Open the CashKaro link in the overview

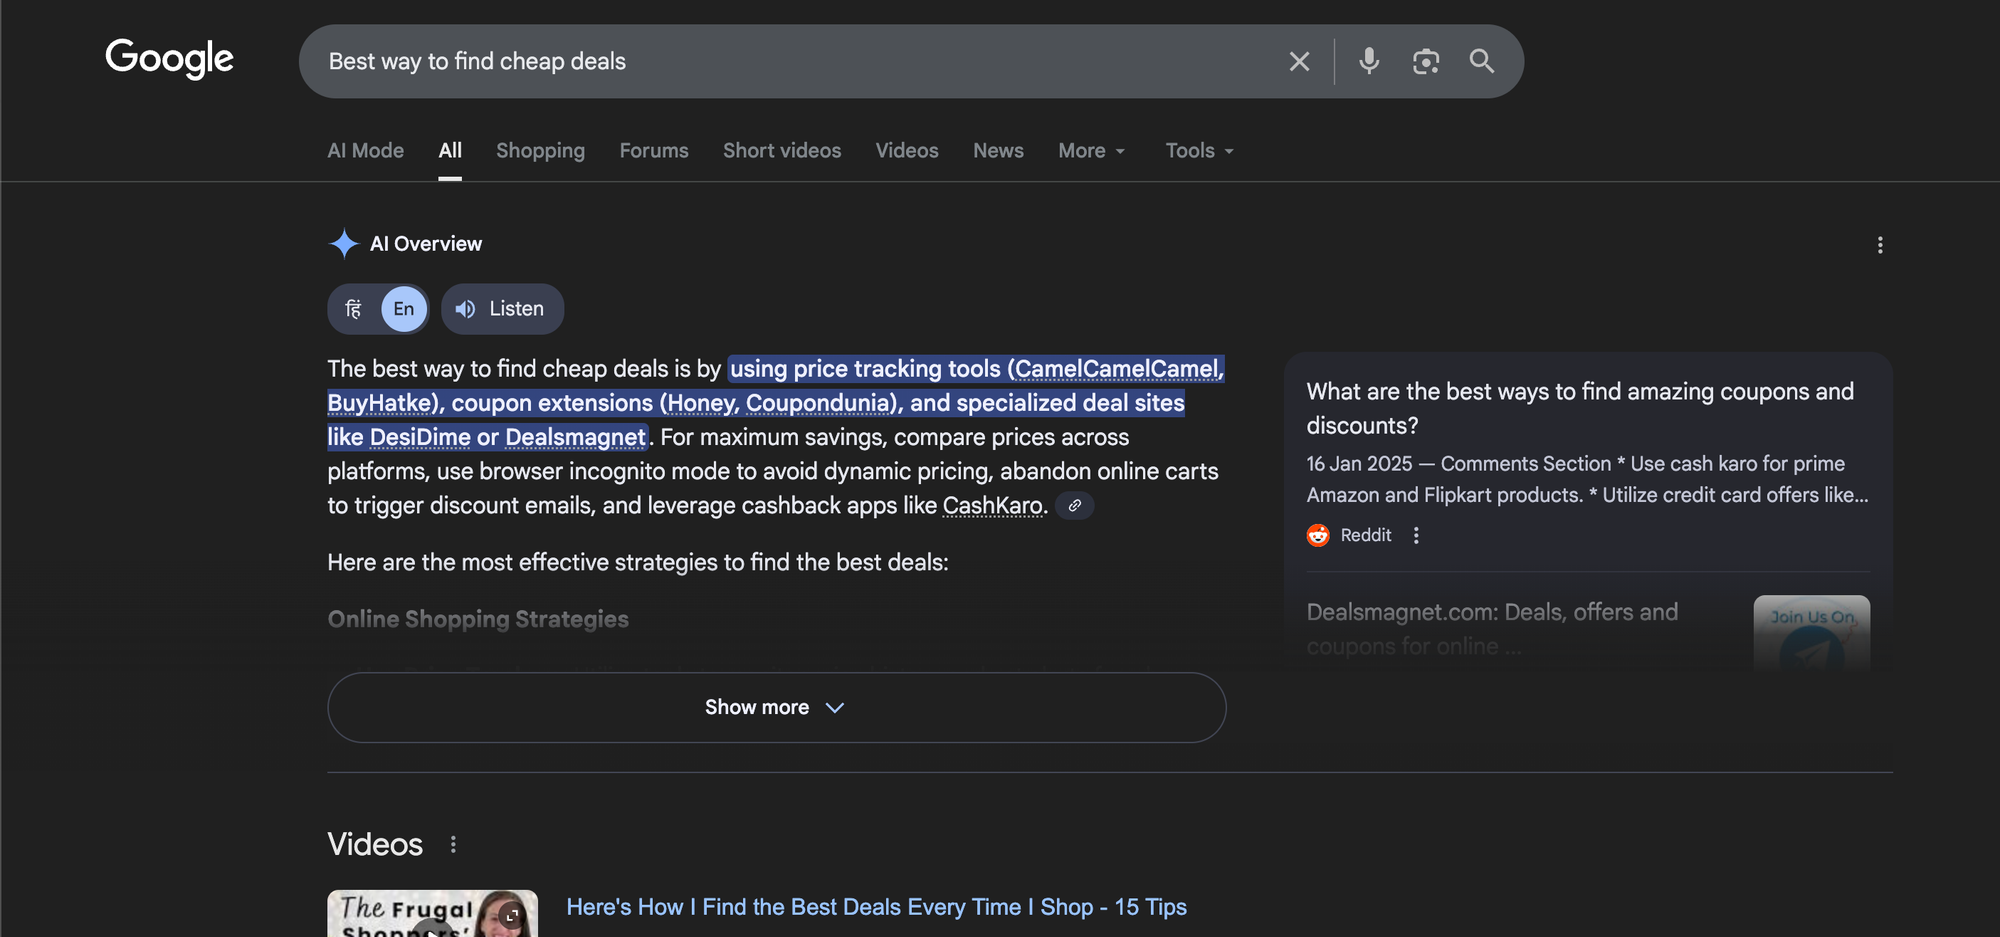[993, 505]
